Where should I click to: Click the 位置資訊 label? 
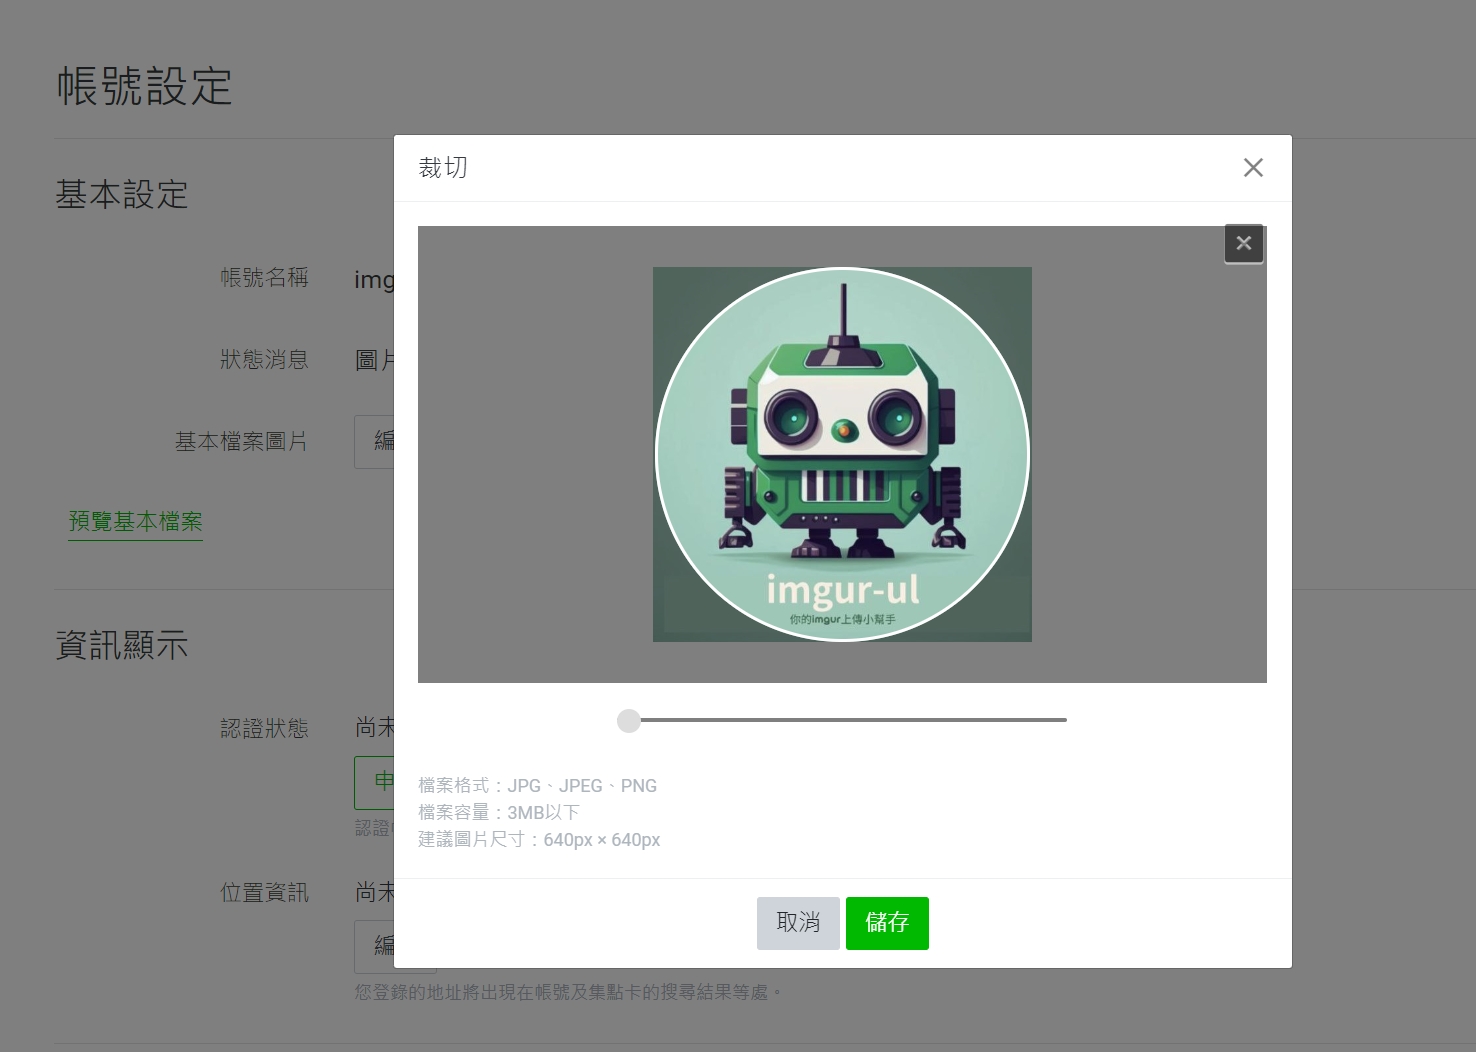[264, 893]
